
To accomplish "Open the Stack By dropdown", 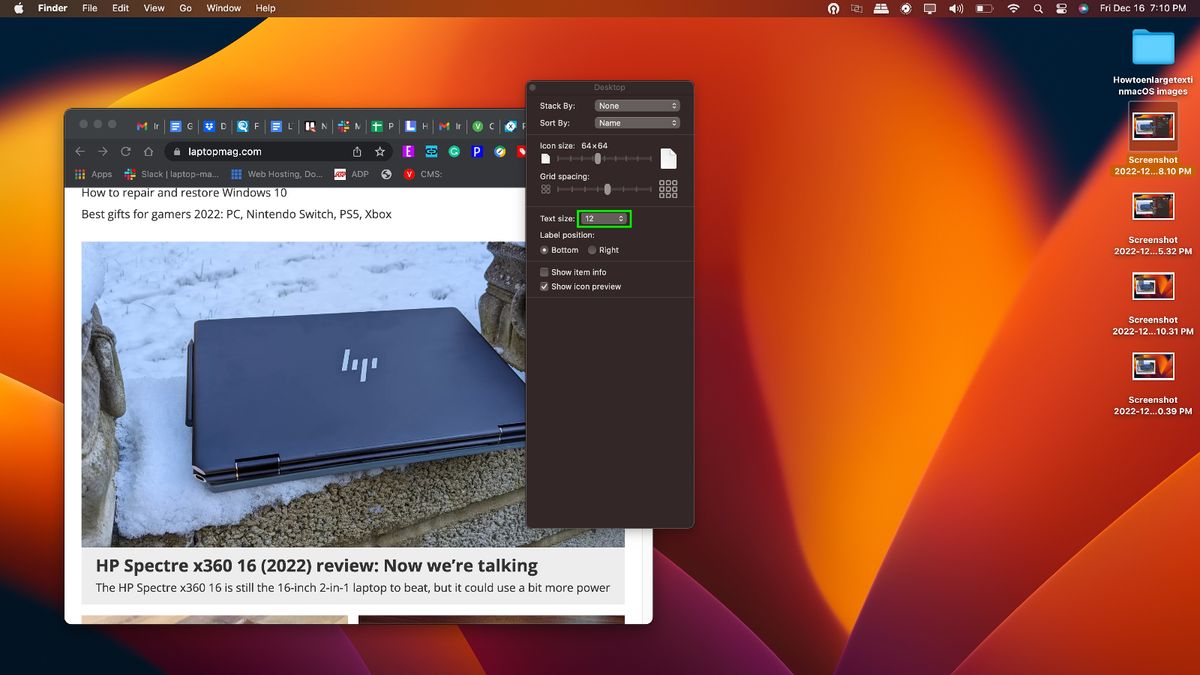I will tap(637, 105).
